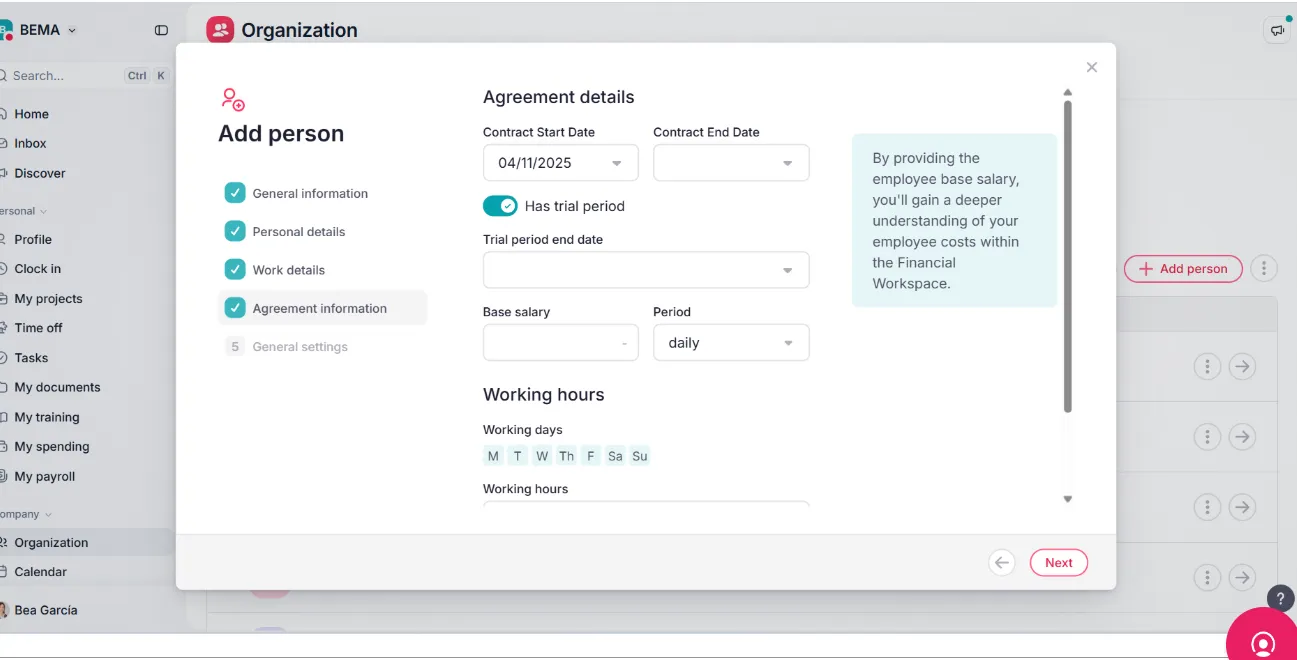
Task: Click the back arrow button in dialog footer
Action: (1001, 563)
